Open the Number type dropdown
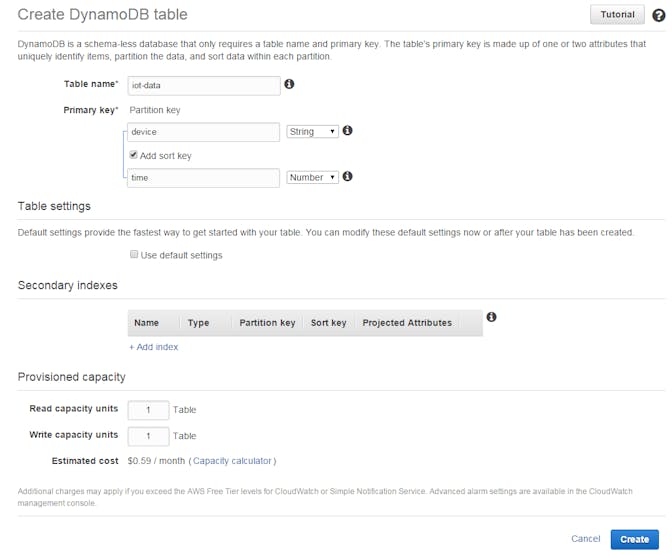The height and width of the screenshot is (555, 672). 312,177
